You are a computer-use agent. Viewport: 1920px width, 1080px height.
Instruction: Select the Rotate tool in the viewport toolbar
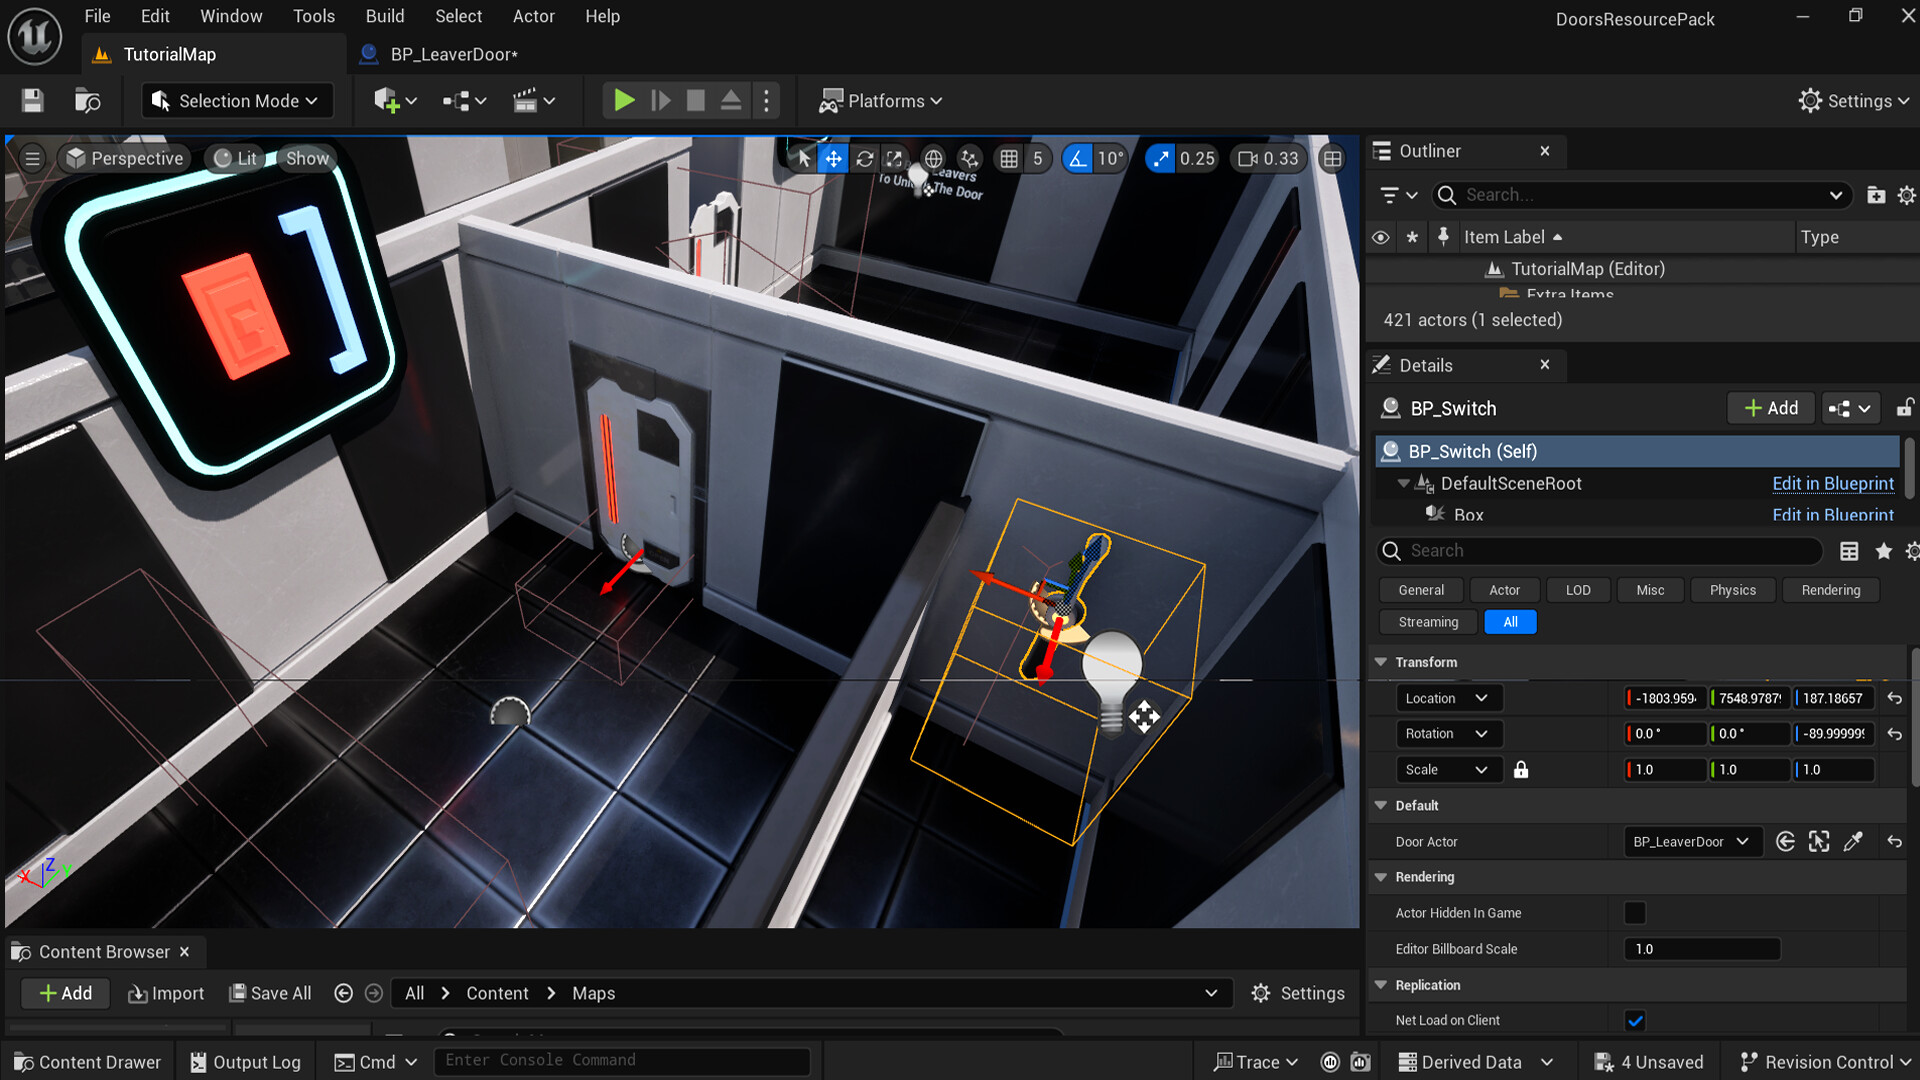(864, 158)
